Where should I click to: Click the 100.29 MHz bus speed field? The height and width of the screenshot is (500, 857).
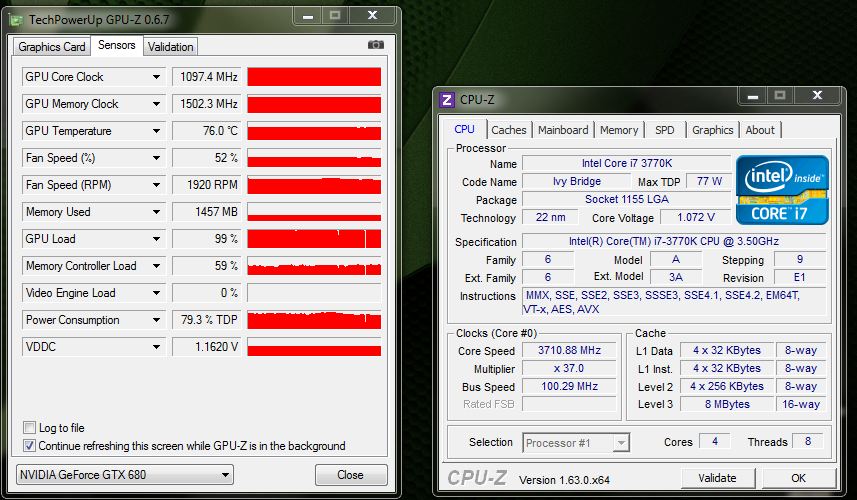click(x=569, y=386)
